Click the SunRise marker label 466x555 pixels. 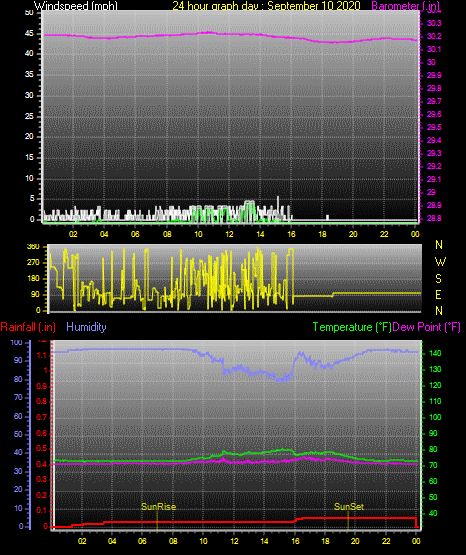159,507
